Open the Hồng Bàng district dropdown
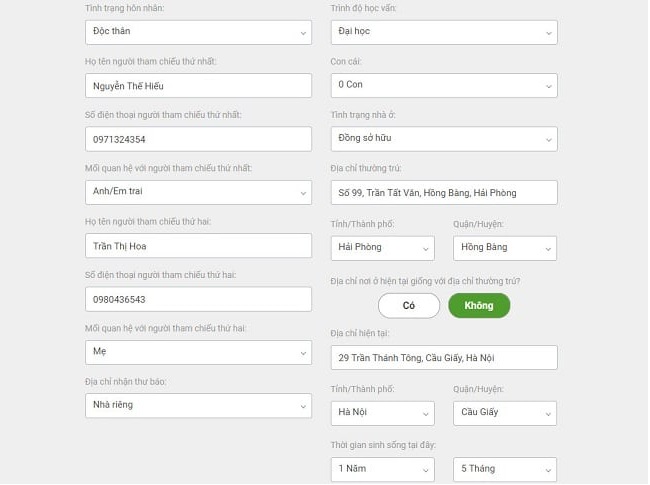The image size is (650, 485). (504, 247)
